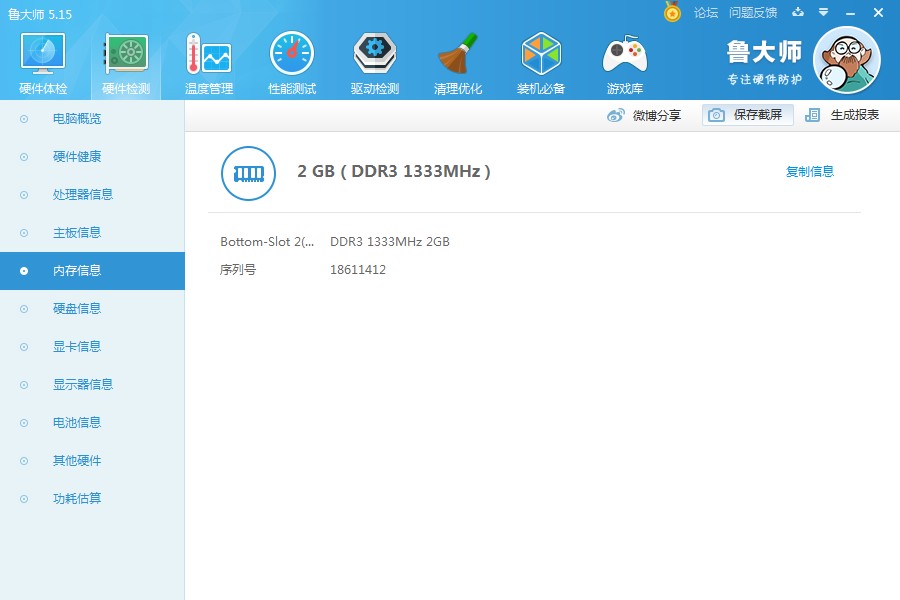
Task: Click bullet icon beside 显示器信息
Action: click(24, 385)
